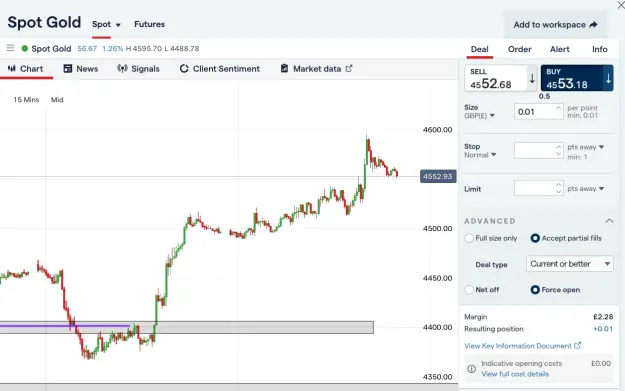Decrease Limit value with down stepper
This screenshot has width=625, height=391.
pos(558,192)
